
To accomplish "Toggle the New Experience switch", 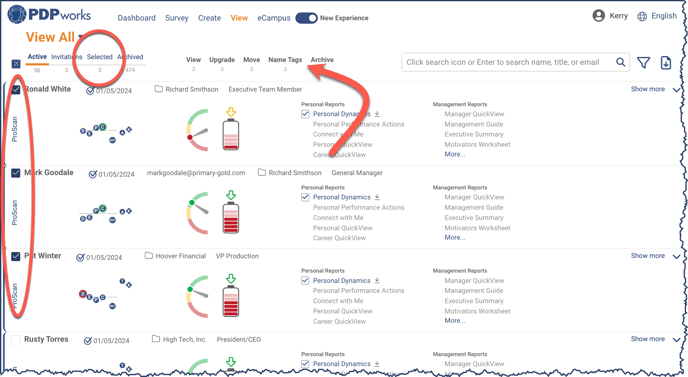I will pos(306,18).
